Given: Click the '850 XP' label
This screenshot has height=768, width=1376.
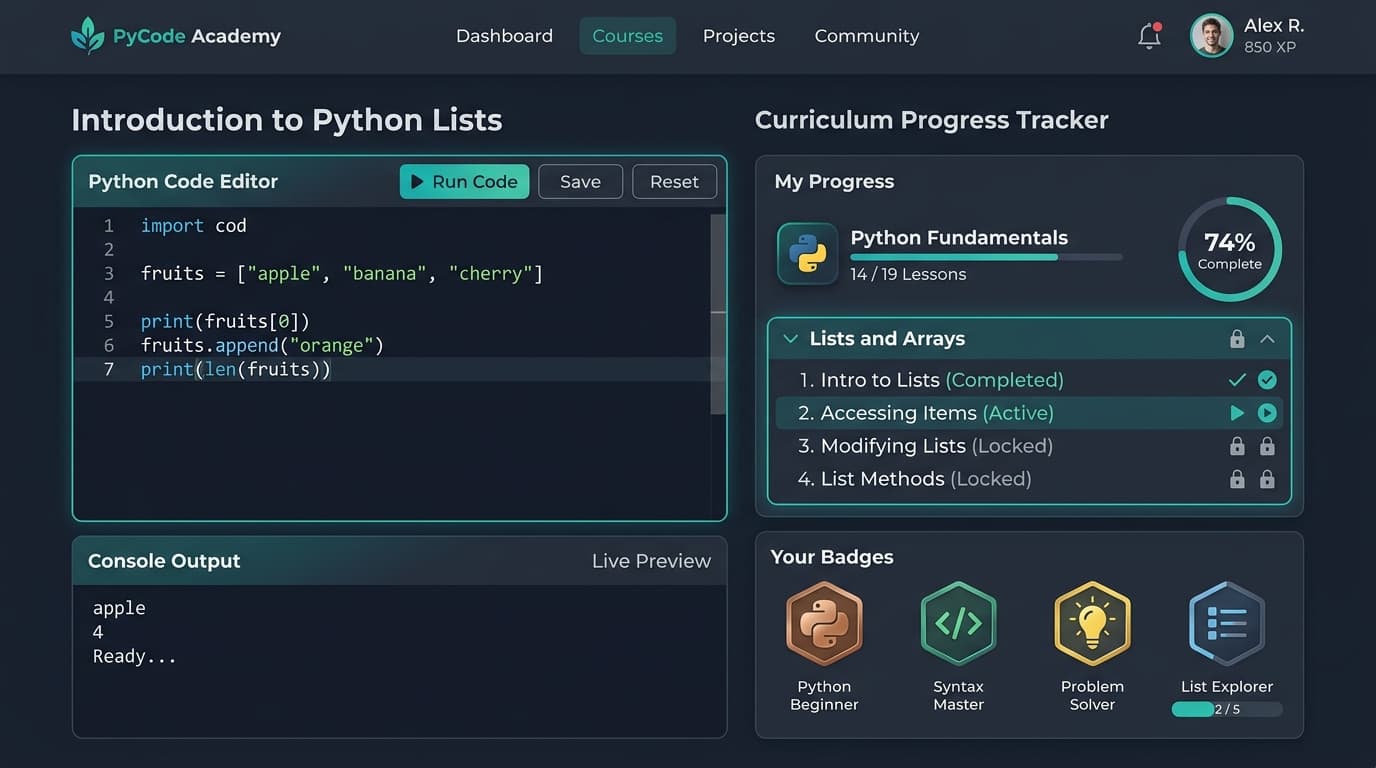Looking at the screenshot, I should click(x=1270, y=47).
